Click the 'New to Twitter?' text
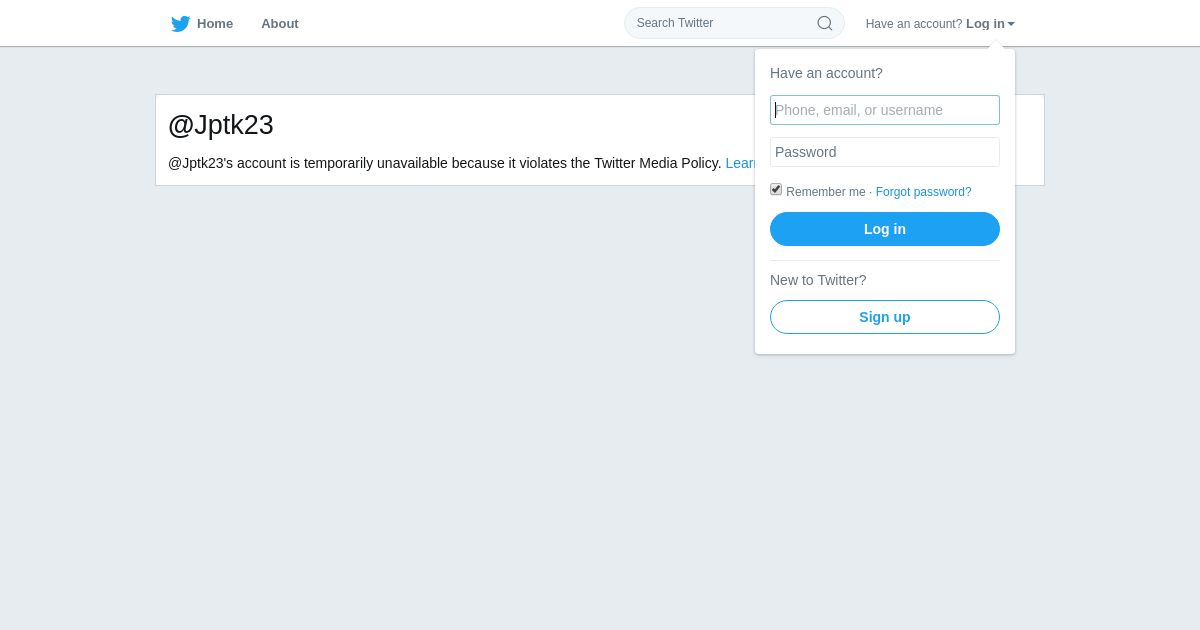 click(x=818, y=280)
